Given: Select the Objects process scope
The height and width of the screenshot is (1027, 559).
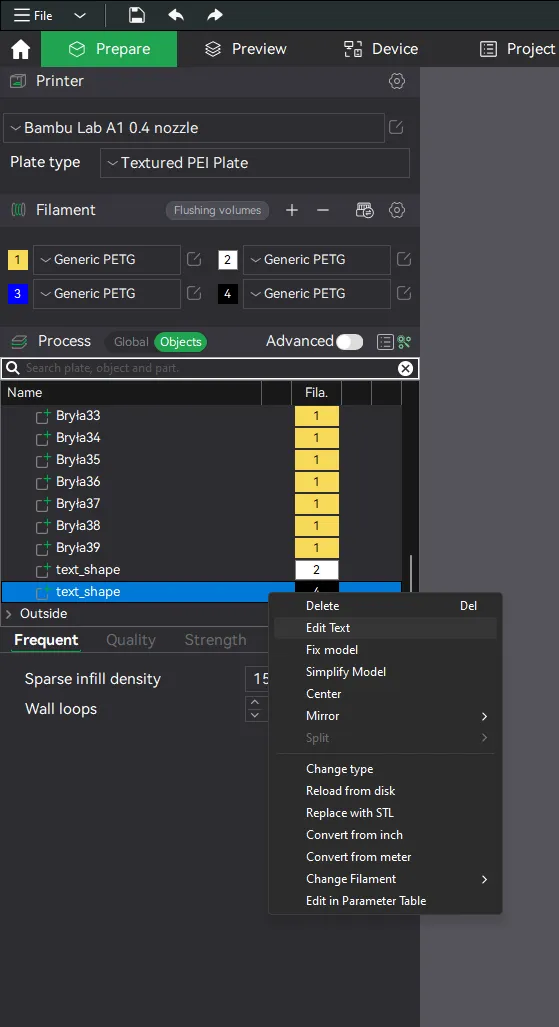Looking at the screenshot, I should click(180, 342).
